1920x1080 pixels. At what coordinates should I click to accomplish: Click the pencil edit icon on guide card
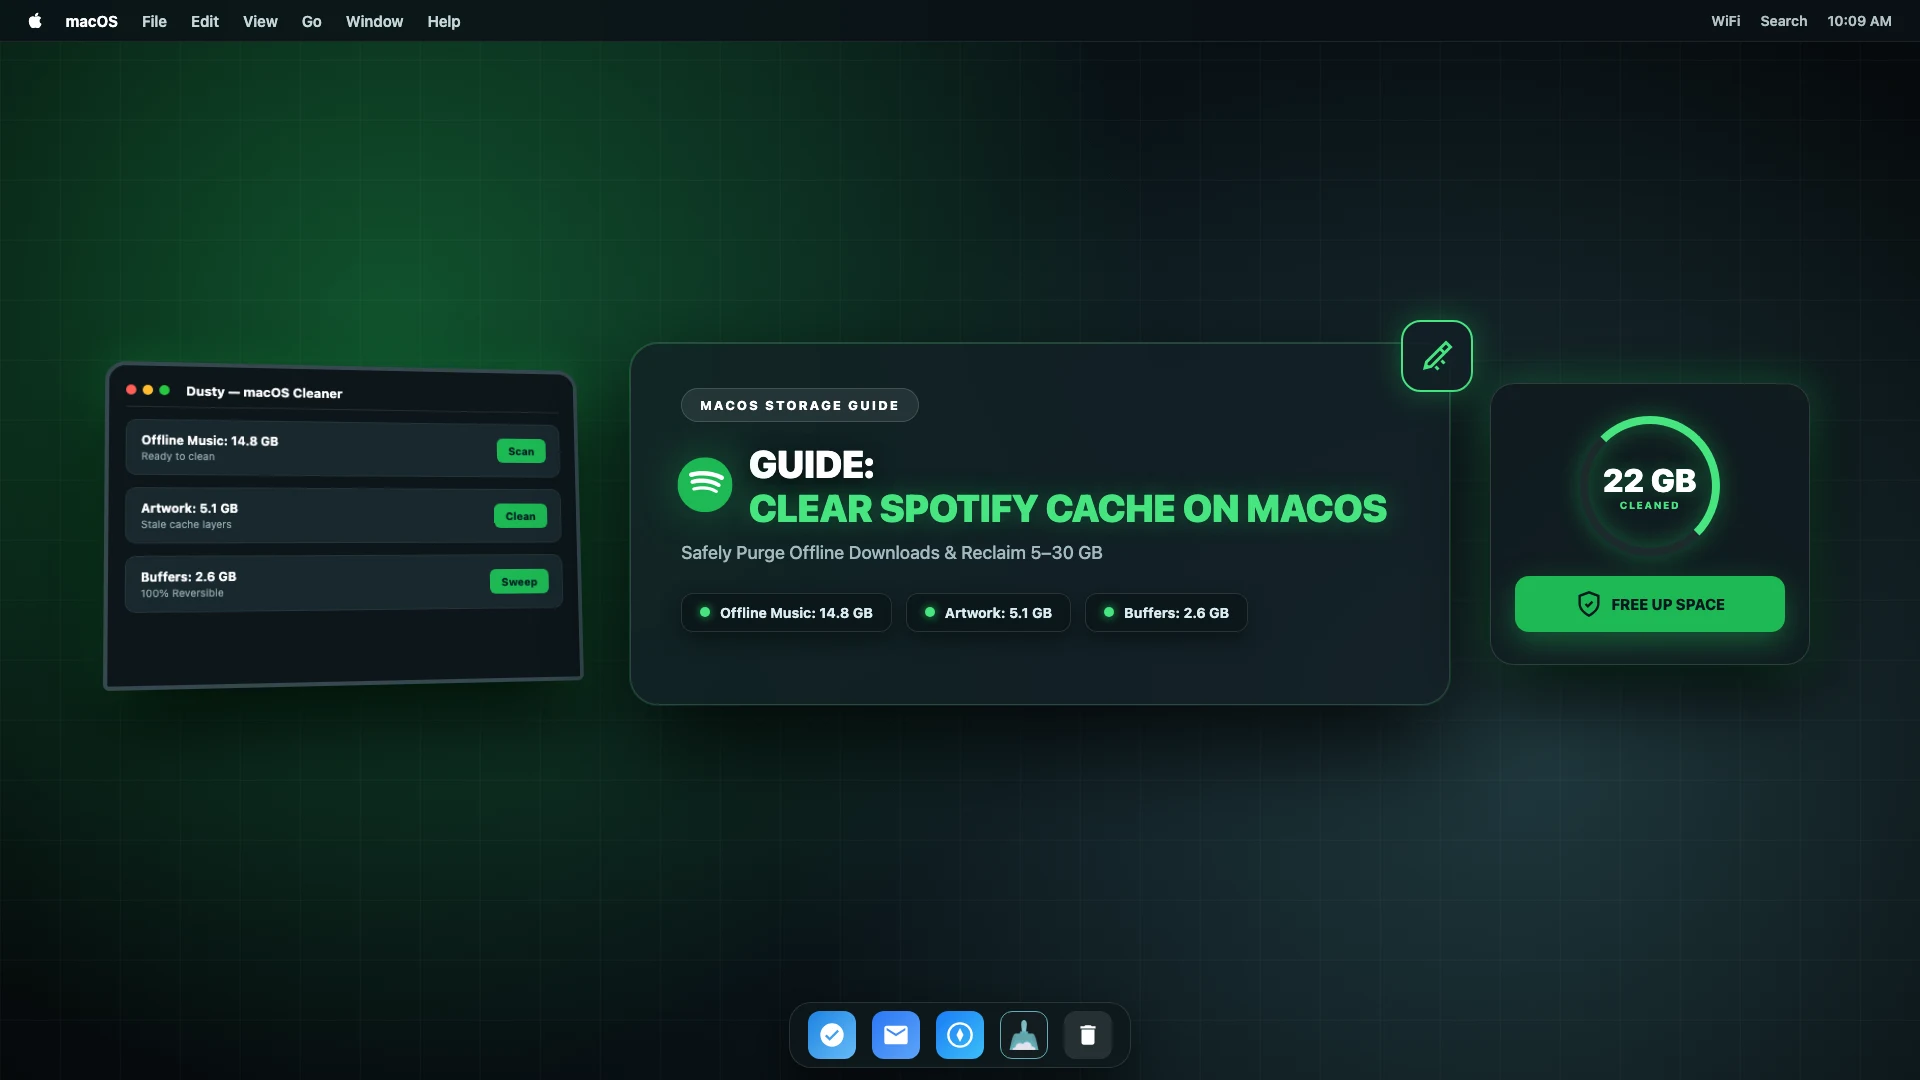pyautogui.click(x=1437, y=356)
